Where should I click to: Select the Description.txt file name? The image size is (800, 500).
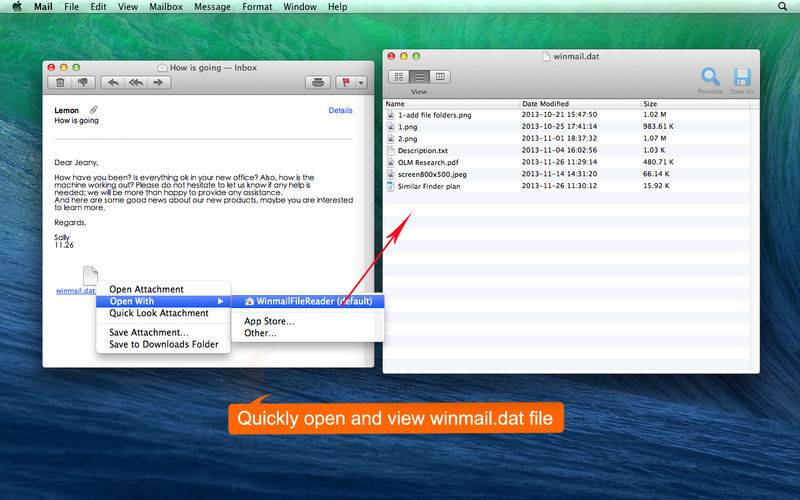422,151
